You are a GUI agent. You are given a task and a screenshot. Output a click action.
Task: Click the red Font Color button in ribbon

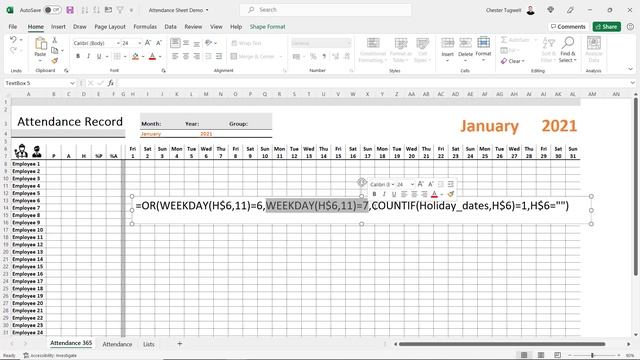pos(152,56)
